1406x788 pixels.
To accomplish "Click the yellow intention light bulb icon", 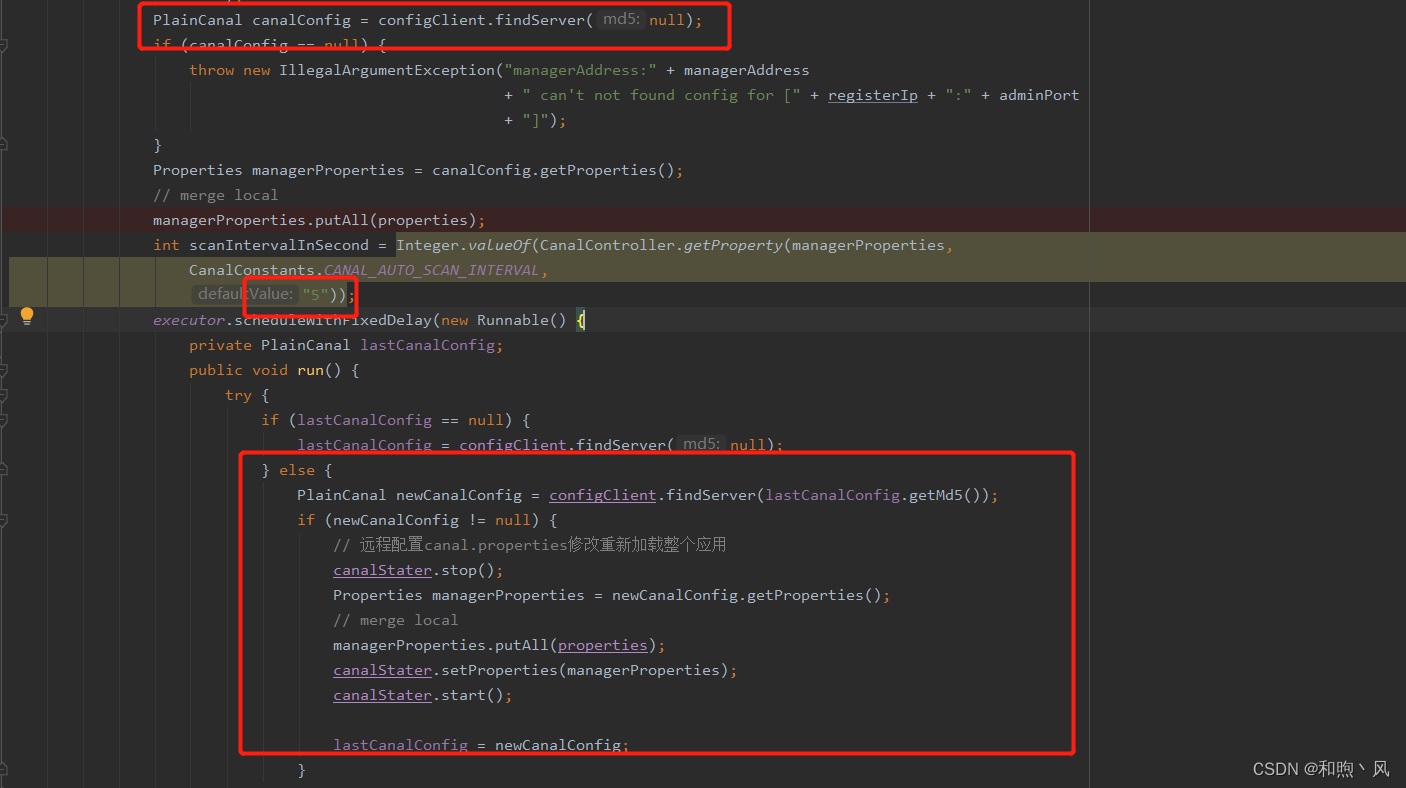I will point(26,315).
